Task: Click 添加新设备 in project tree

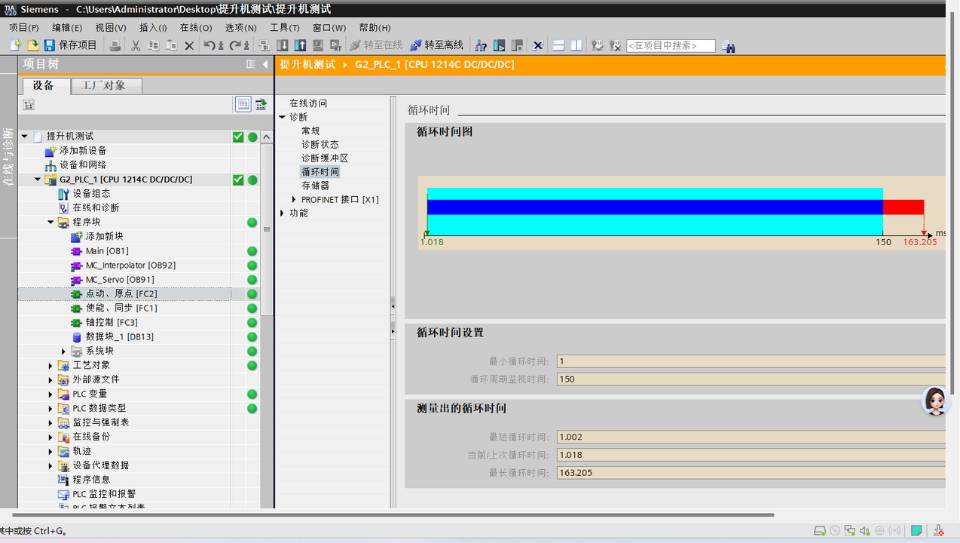Action: (x=83, y=151)
